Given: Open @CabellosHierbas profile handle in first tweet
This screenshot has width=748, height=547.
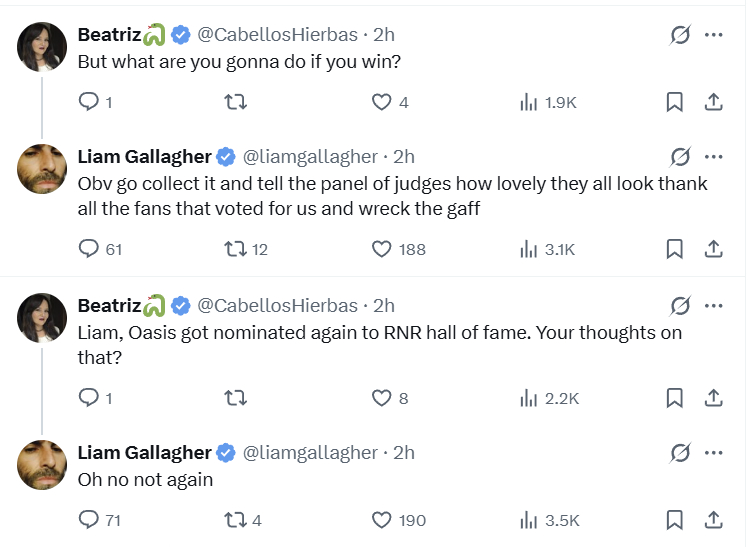Looking at the screenshot, I should point(277,35).
